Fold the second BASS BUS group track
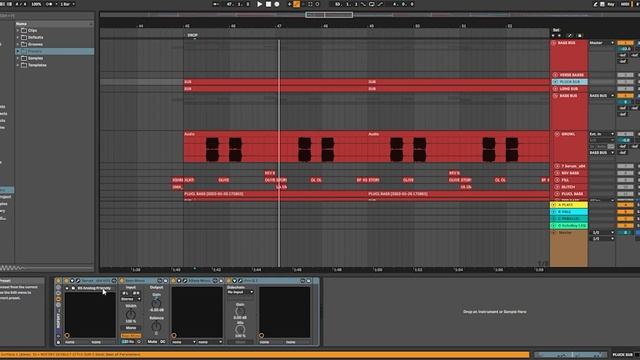This screenshot has height=360, width=640. [556, 96]
